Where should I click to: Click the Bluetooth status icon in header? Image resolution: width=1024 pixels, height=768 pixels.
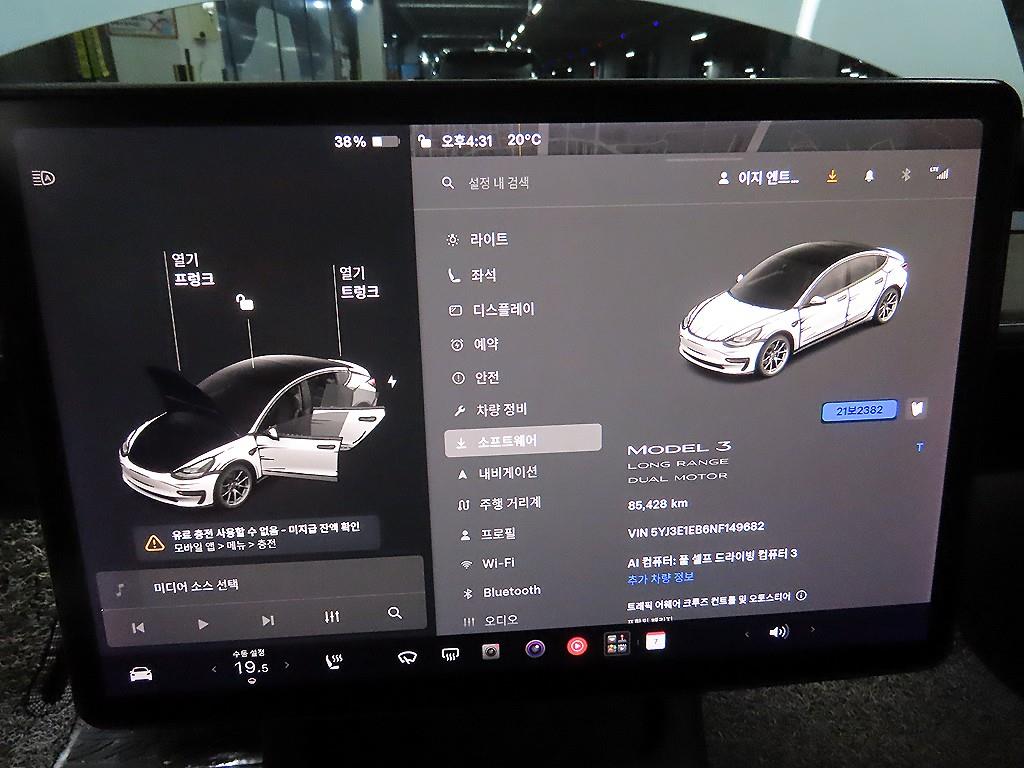905,174
